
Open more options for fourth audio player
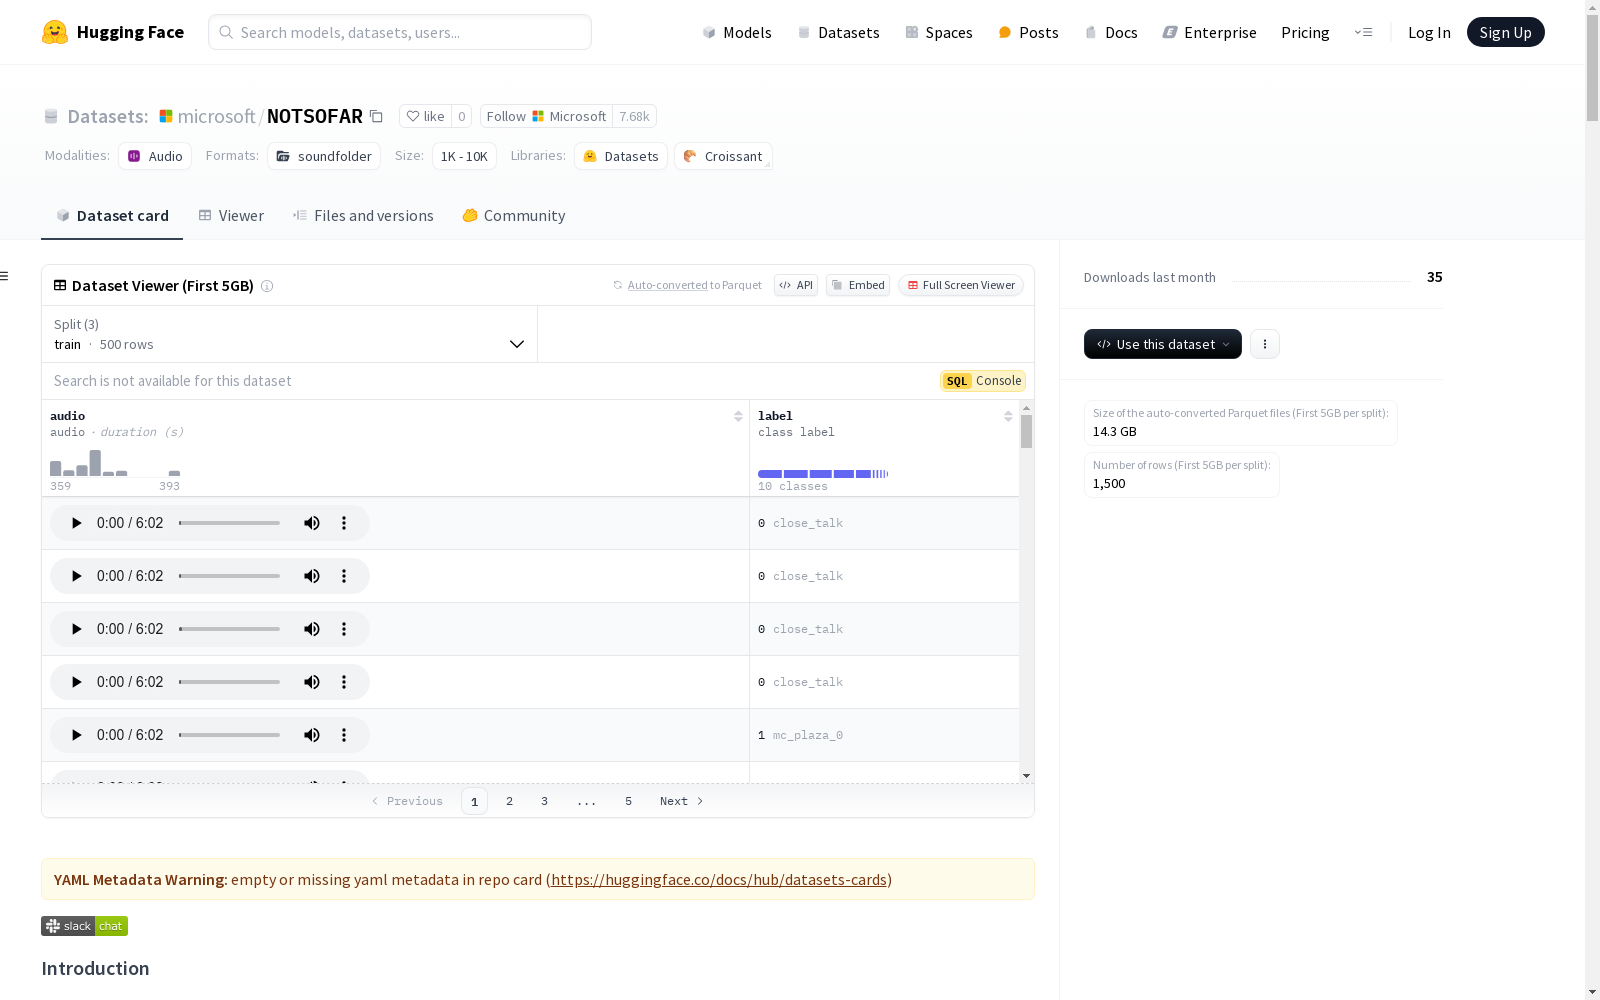(x=344, y=682)
